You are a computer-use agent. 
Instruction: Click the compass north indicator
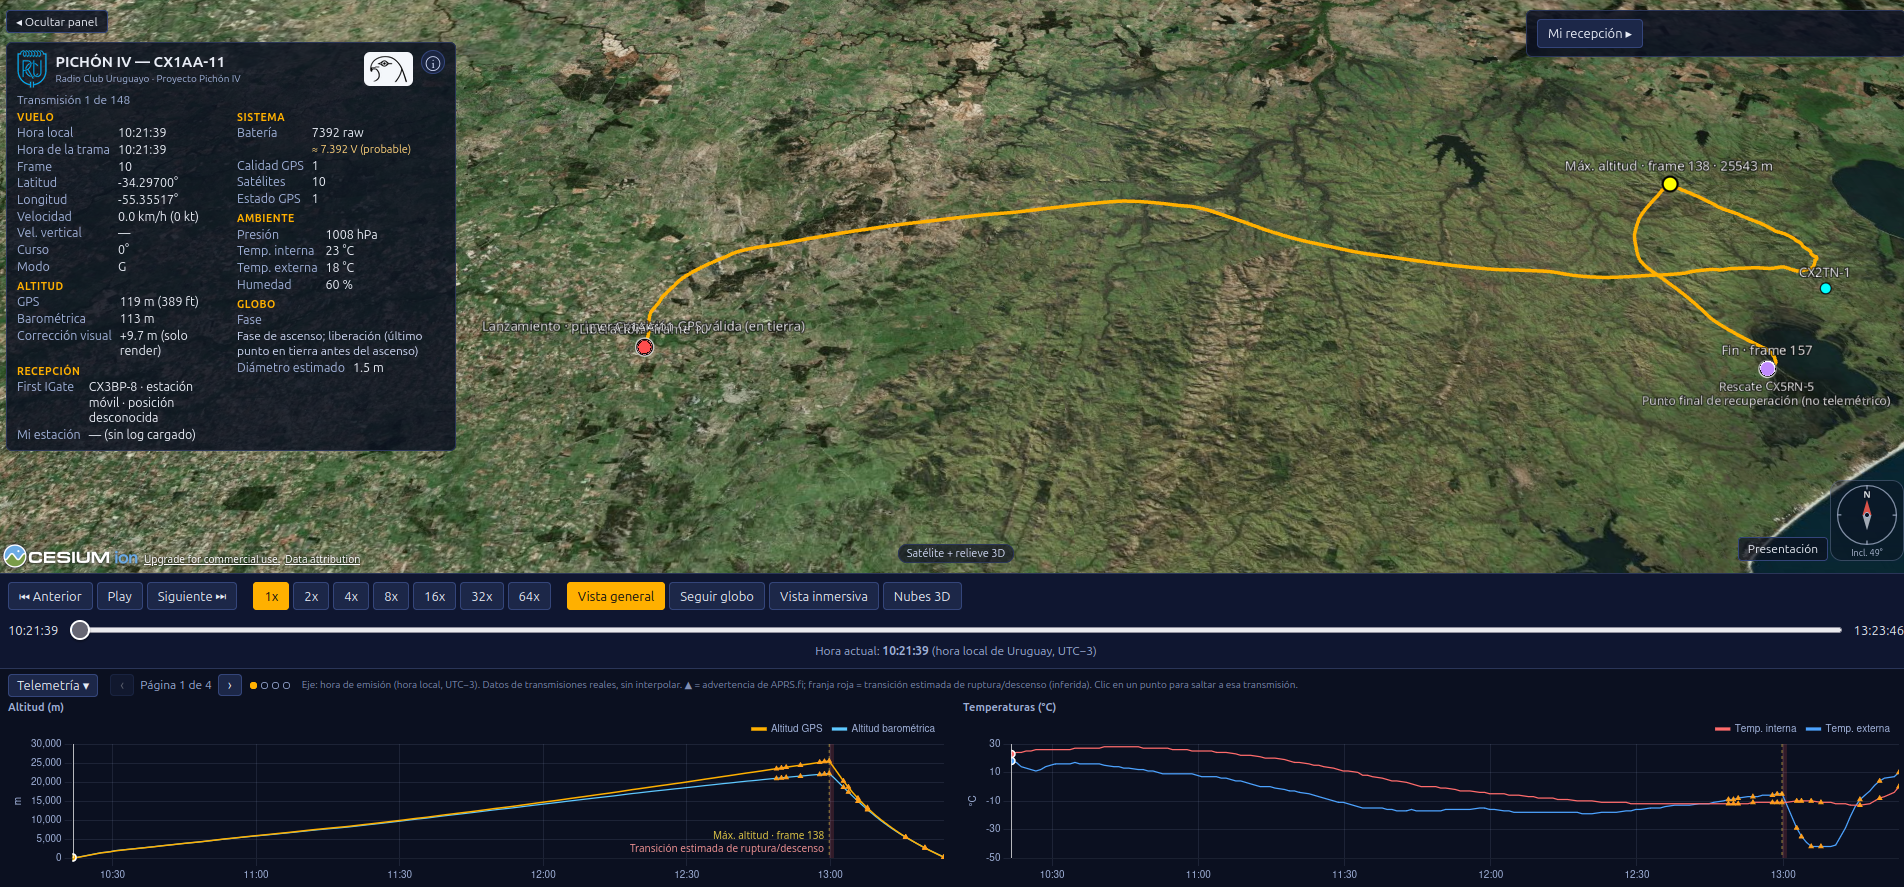click(1866, 514)
